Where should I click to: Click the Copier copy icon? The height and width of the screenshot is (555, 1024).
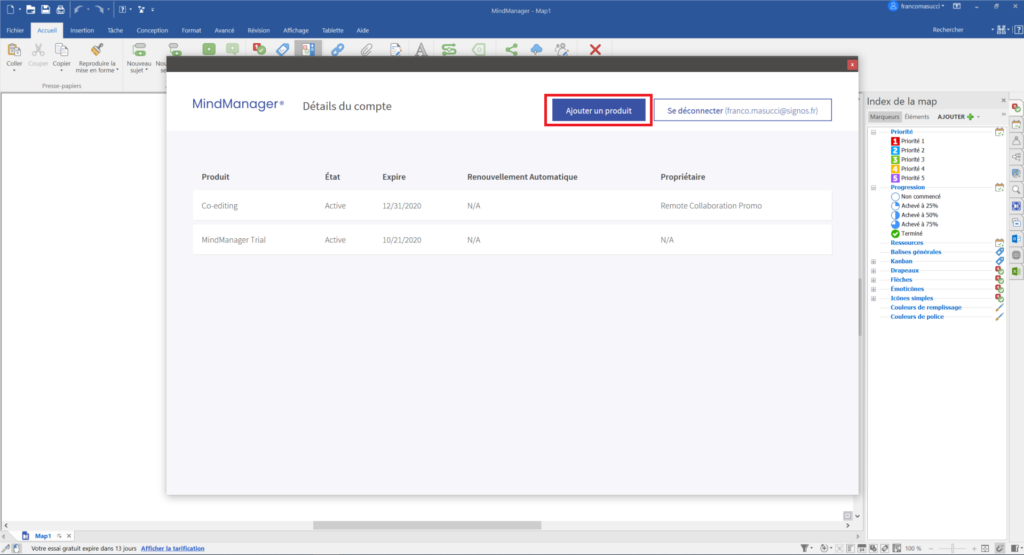tap(61, 50)
